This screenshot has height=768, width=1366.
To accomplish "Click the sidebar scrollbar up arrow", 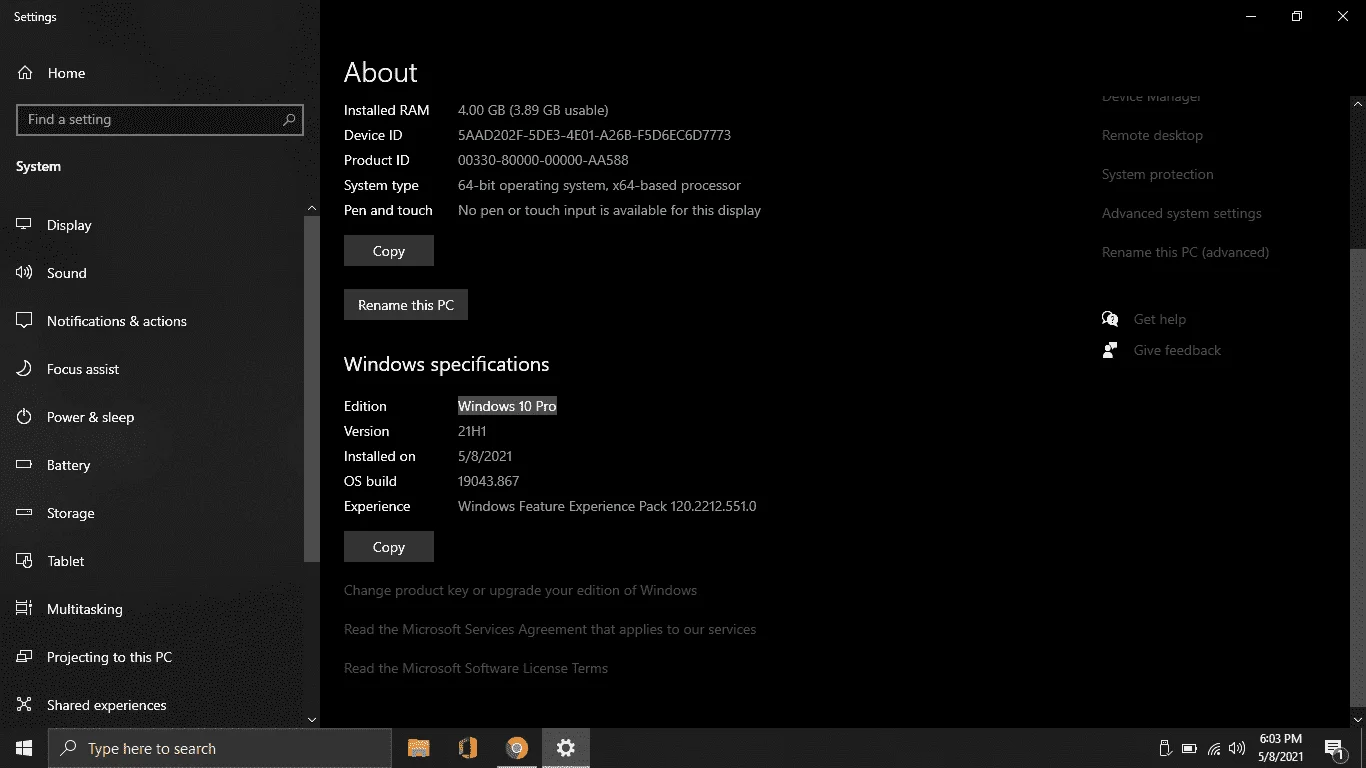I will click(x=312, y=208).
